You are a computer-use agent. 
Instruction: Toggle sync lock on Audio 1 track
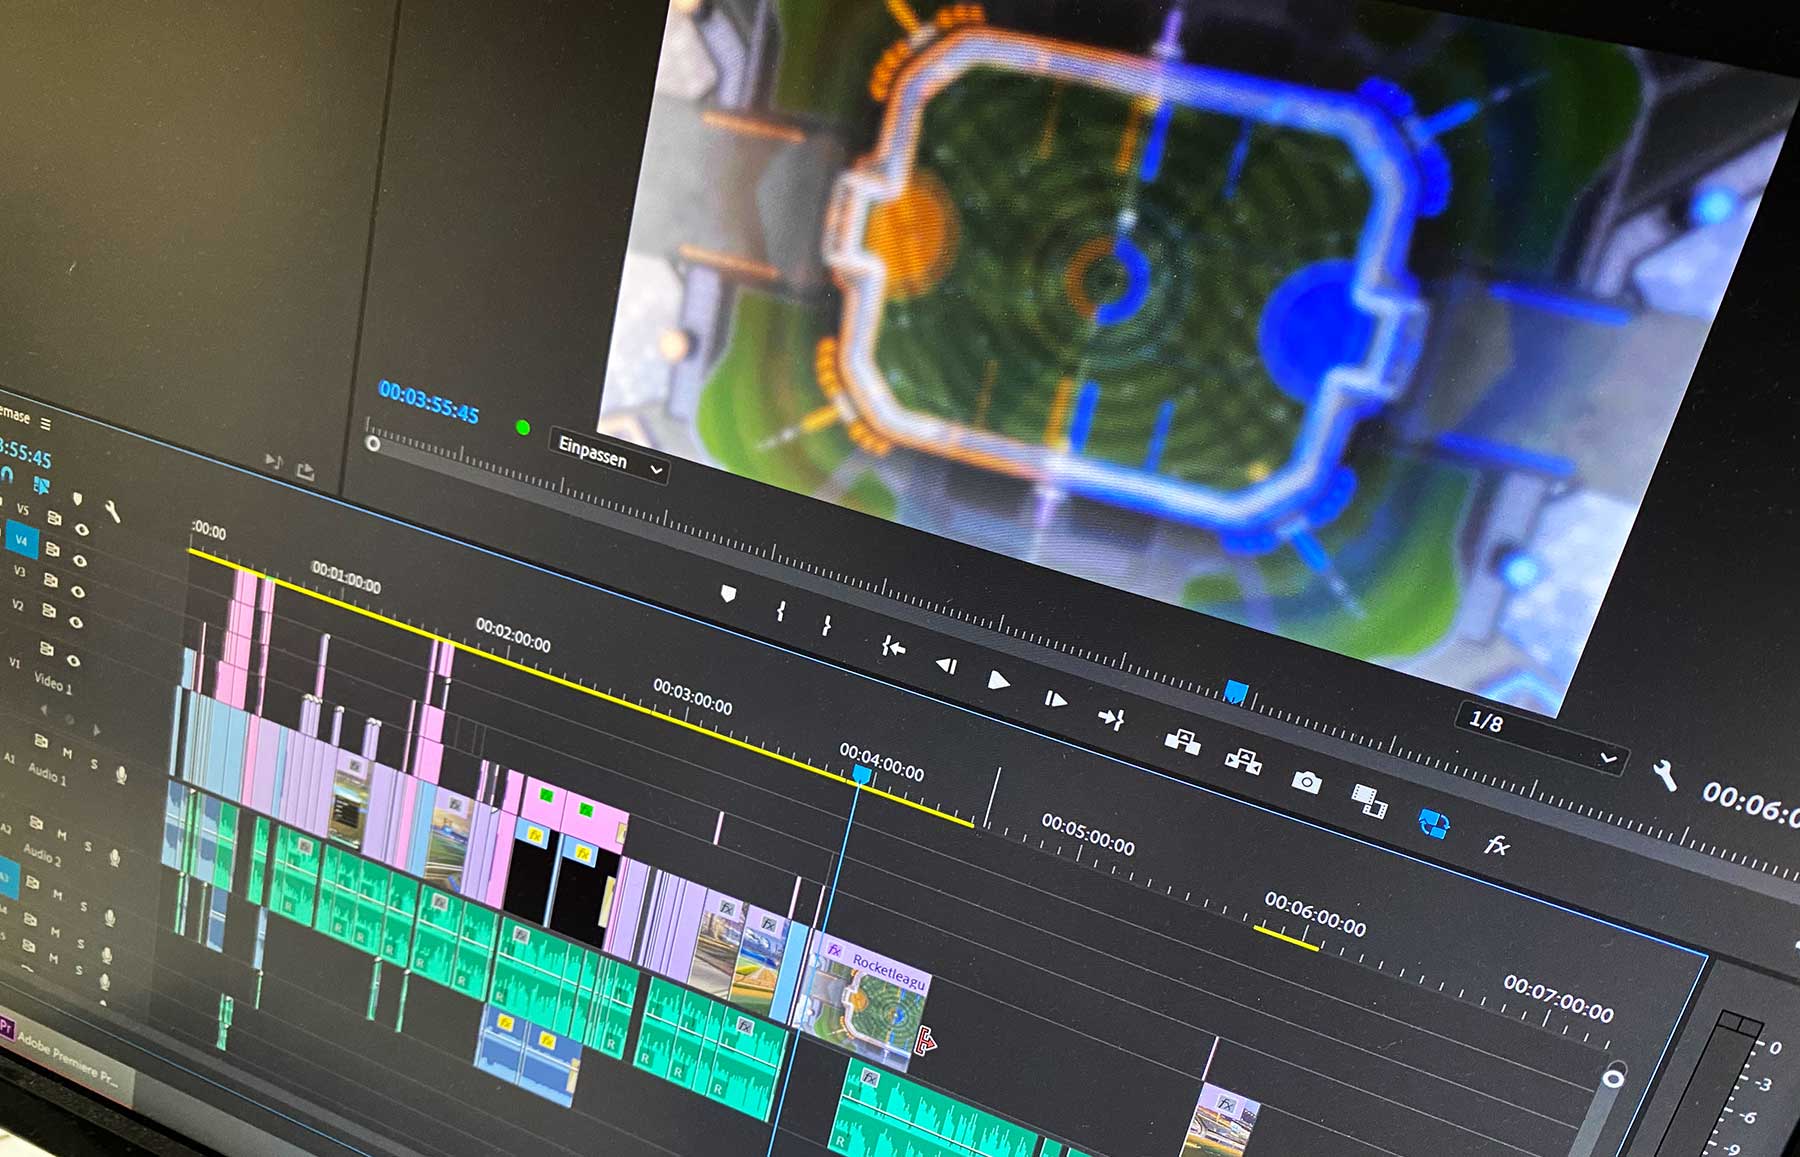(41, 741)
